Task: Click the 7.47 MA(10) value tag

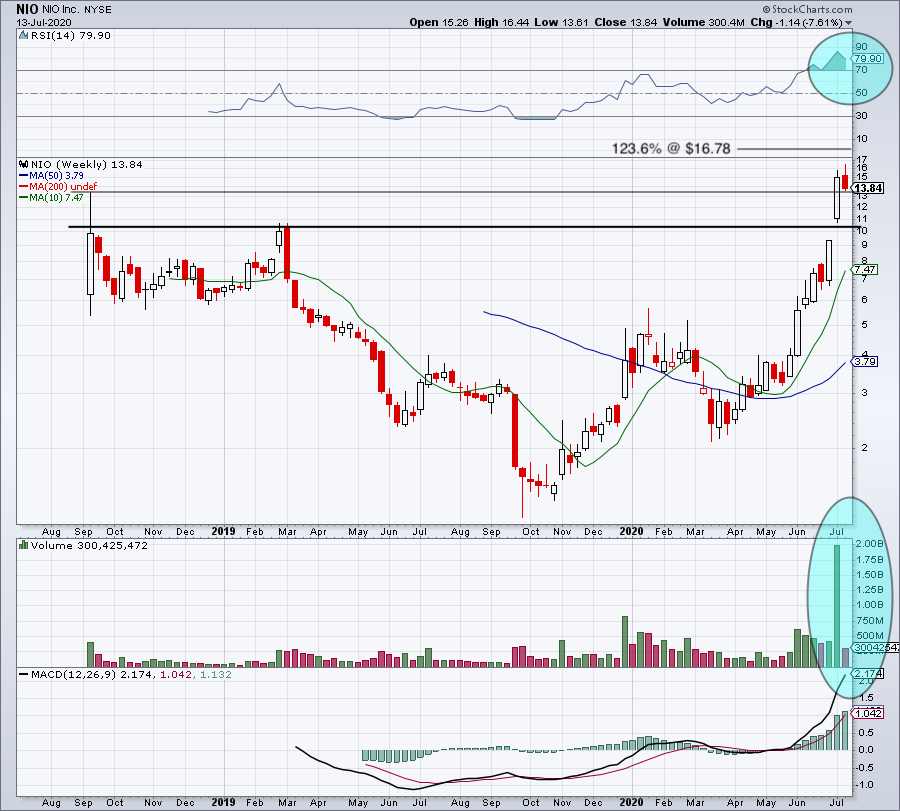Action: point(864,269)
